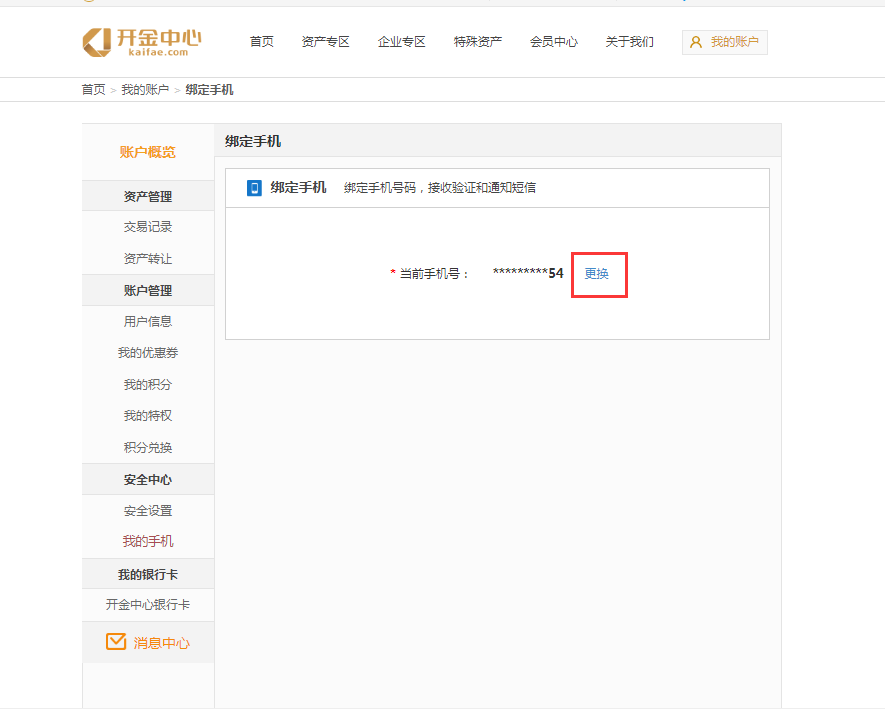Viewport: 885px width, 709px height.
Task: Click the 绑定手机 breadcrumb text
Action: pyautogui.click(x=209, y=90)
